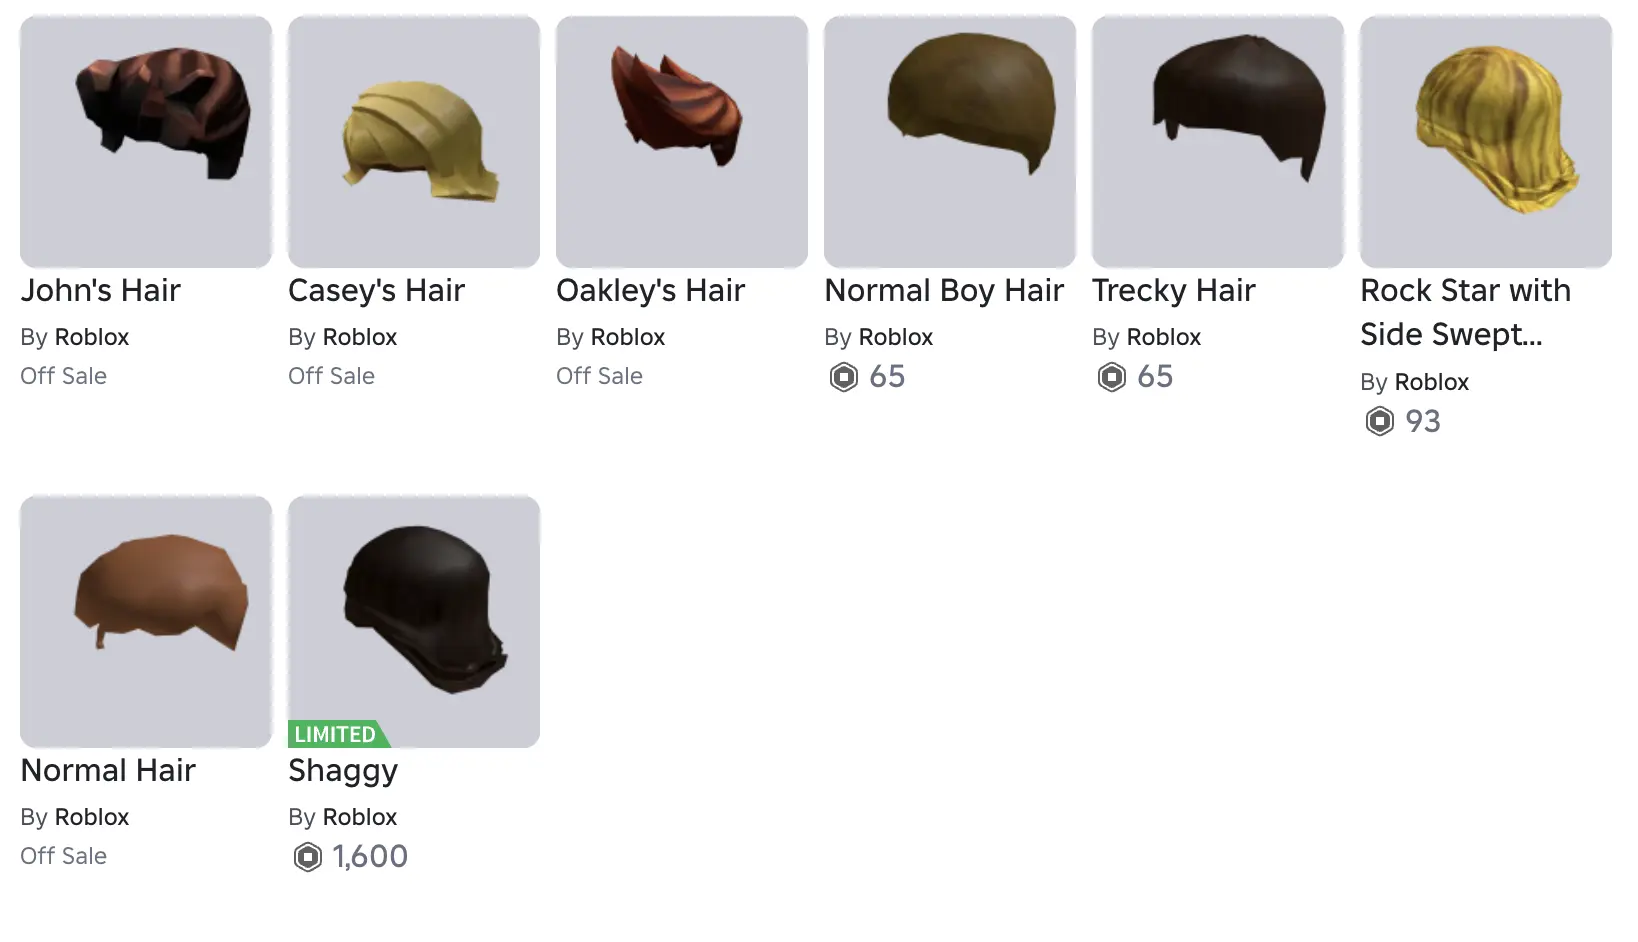The image size is (1638, 942).
Task: Open the Oakley's Hair title link
Action: pyautogui.click(x=650, y=290)
